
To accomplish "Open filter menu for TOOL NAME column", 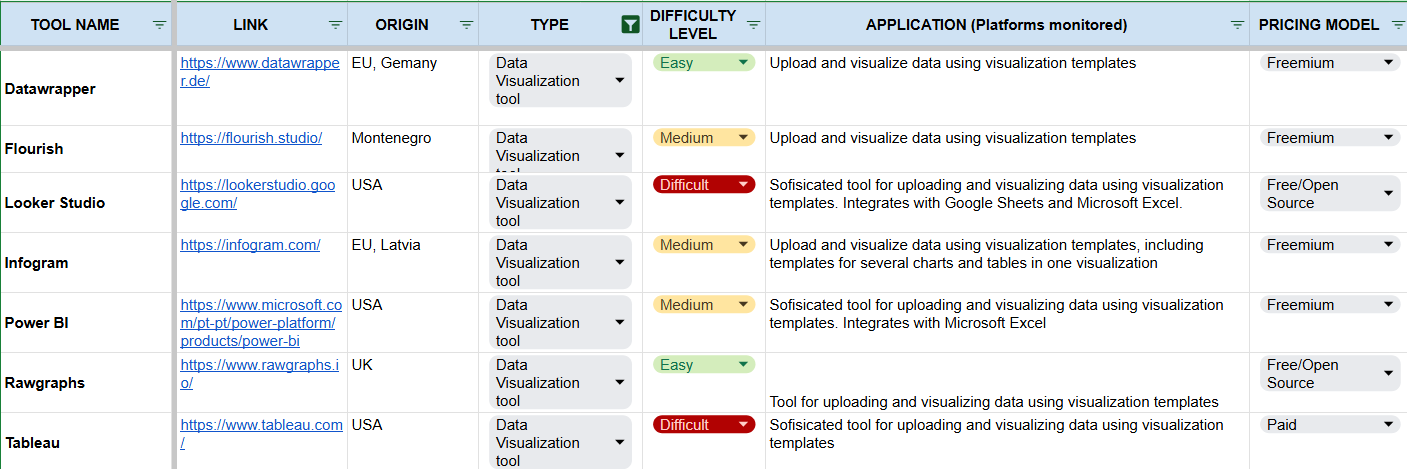I will 159,25.
